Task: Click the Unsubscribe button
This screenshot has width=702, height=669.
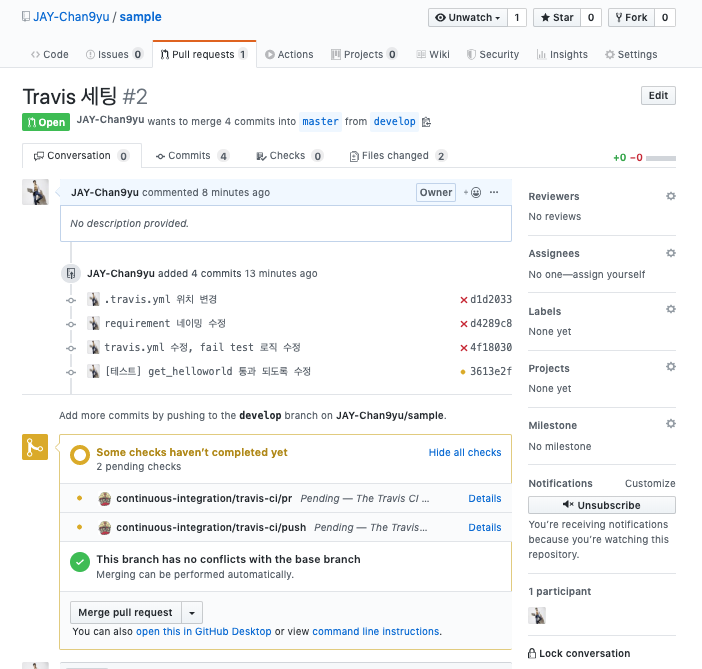Action: click(x=602, y=505)
